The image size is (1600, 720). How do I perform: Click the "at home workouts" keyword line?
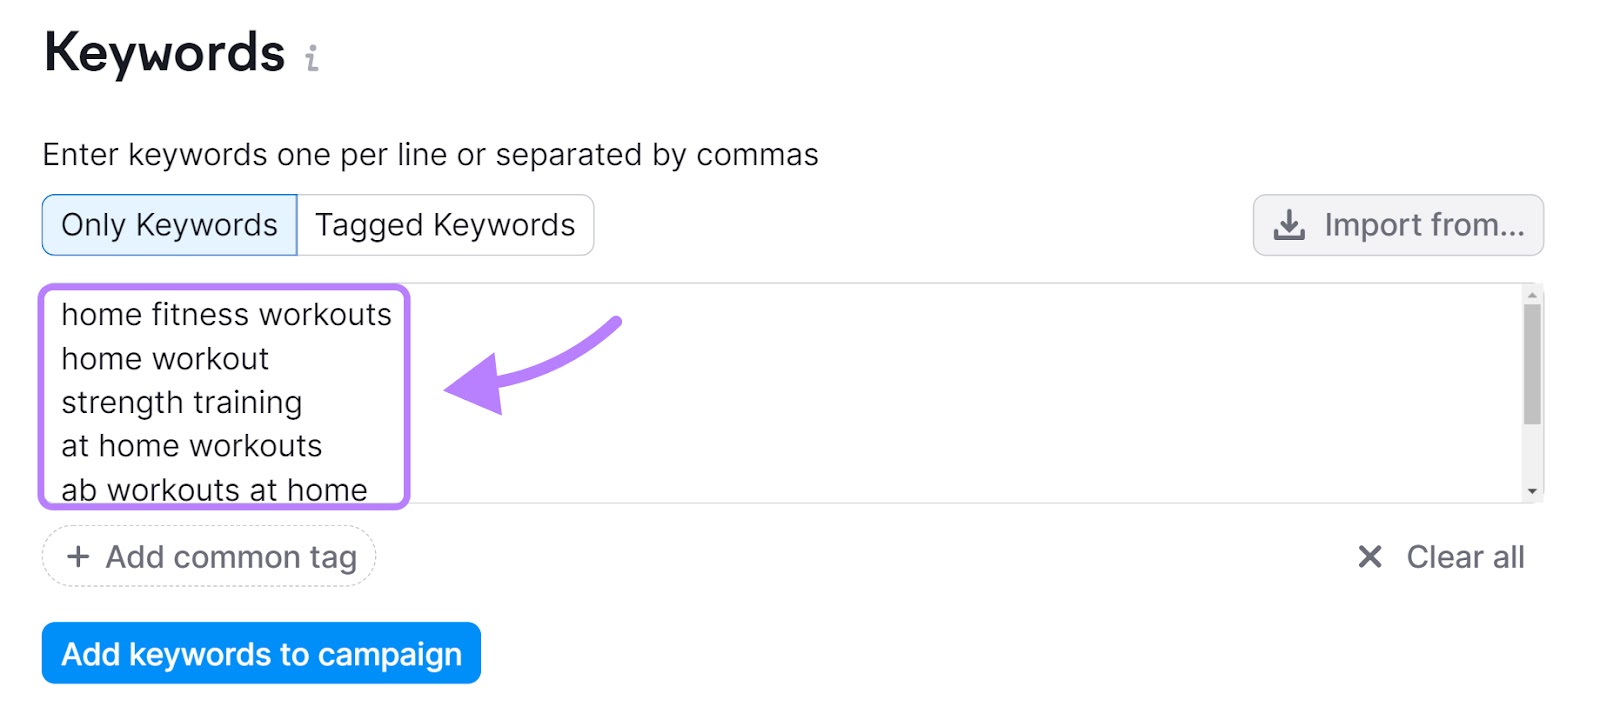(191, 446)
